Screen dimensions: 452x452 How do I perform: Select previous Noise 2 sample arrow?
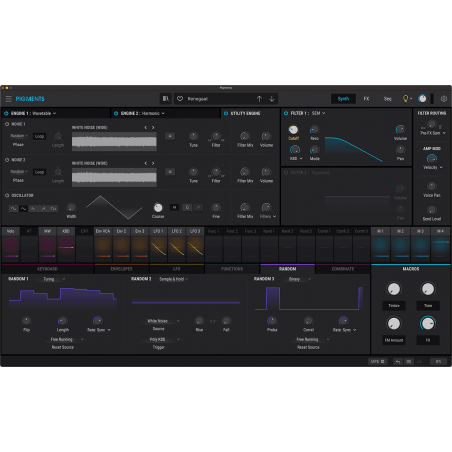146,163
